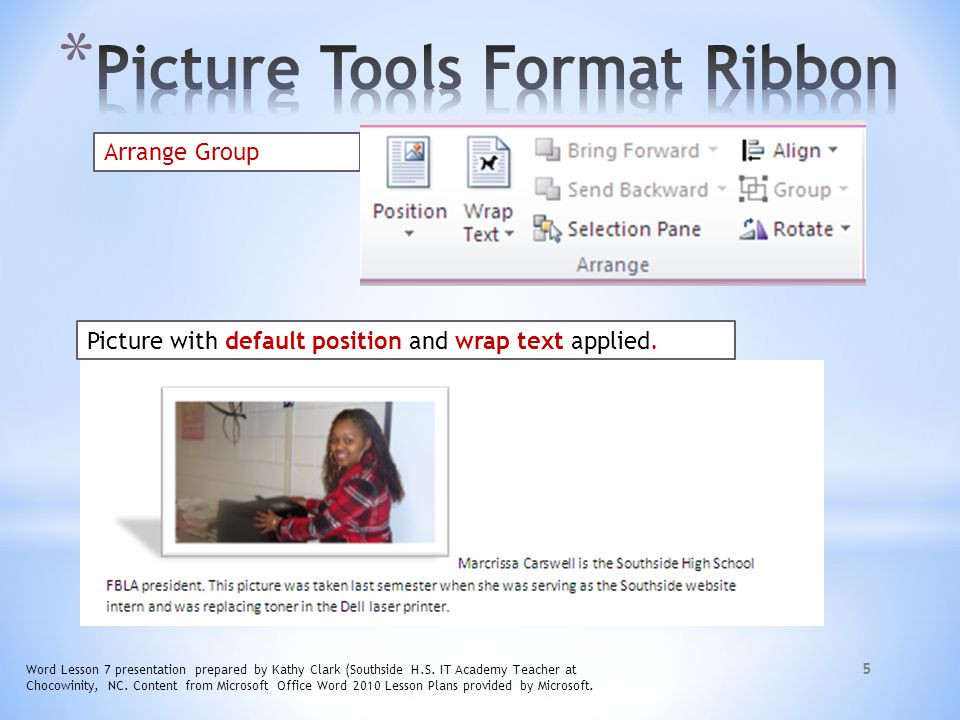Viewport: 960px width, 720px height.
Task: Click footer line starting 'Word Lesson 7 presentation'
Action: (x=301, y=669)
